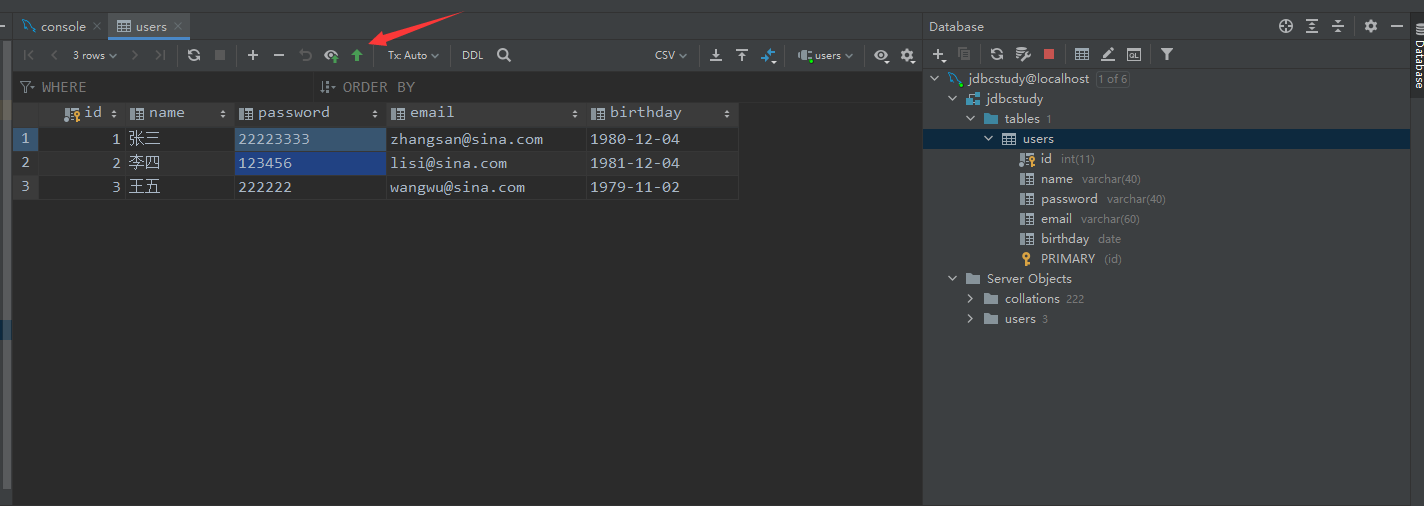Click the filter funnel in Database panel
This screenshot has width=1424, height=506.
(x=1167, y=55)
